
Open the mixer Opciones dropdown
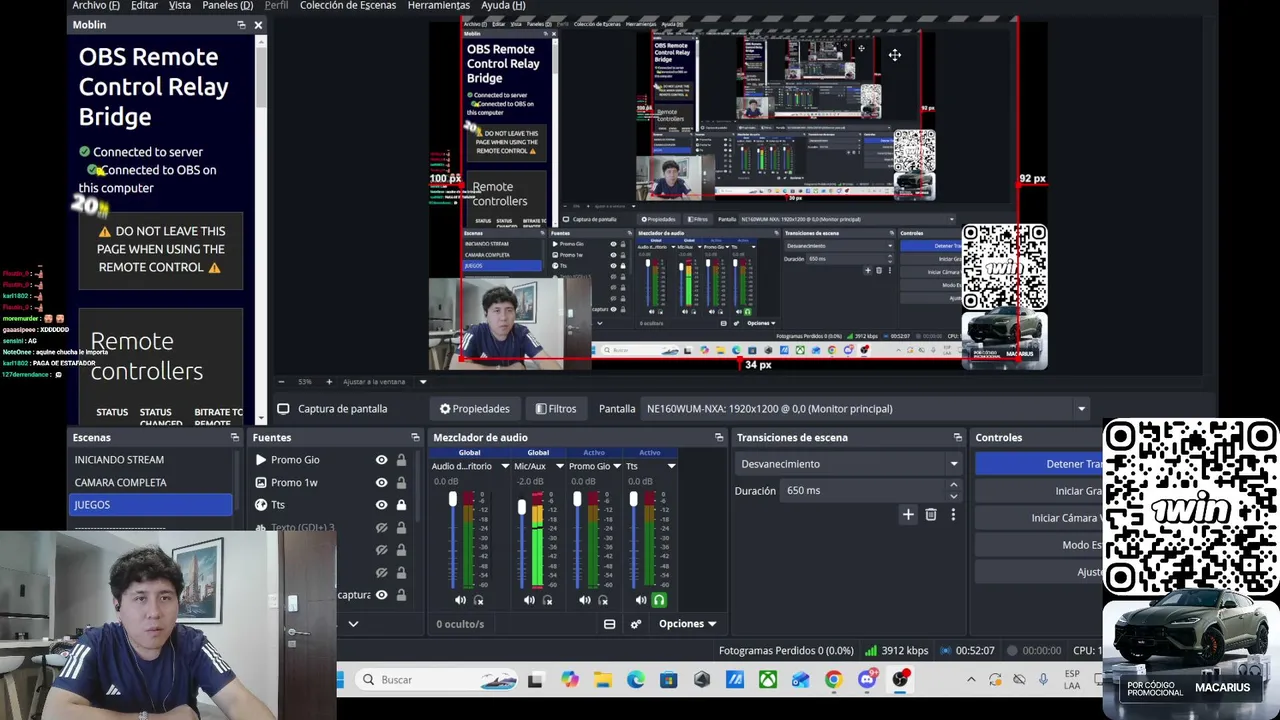[687, 624]
